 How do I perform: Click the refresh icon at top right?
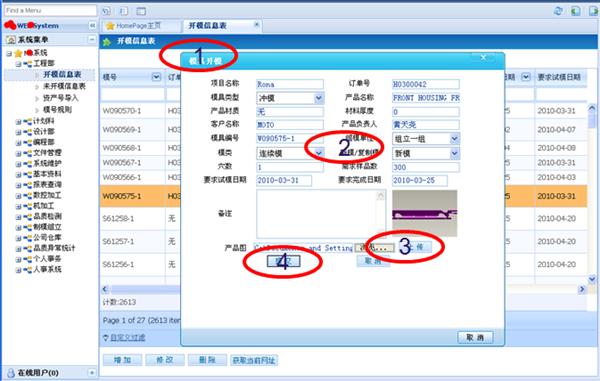(x=558, y=11)
